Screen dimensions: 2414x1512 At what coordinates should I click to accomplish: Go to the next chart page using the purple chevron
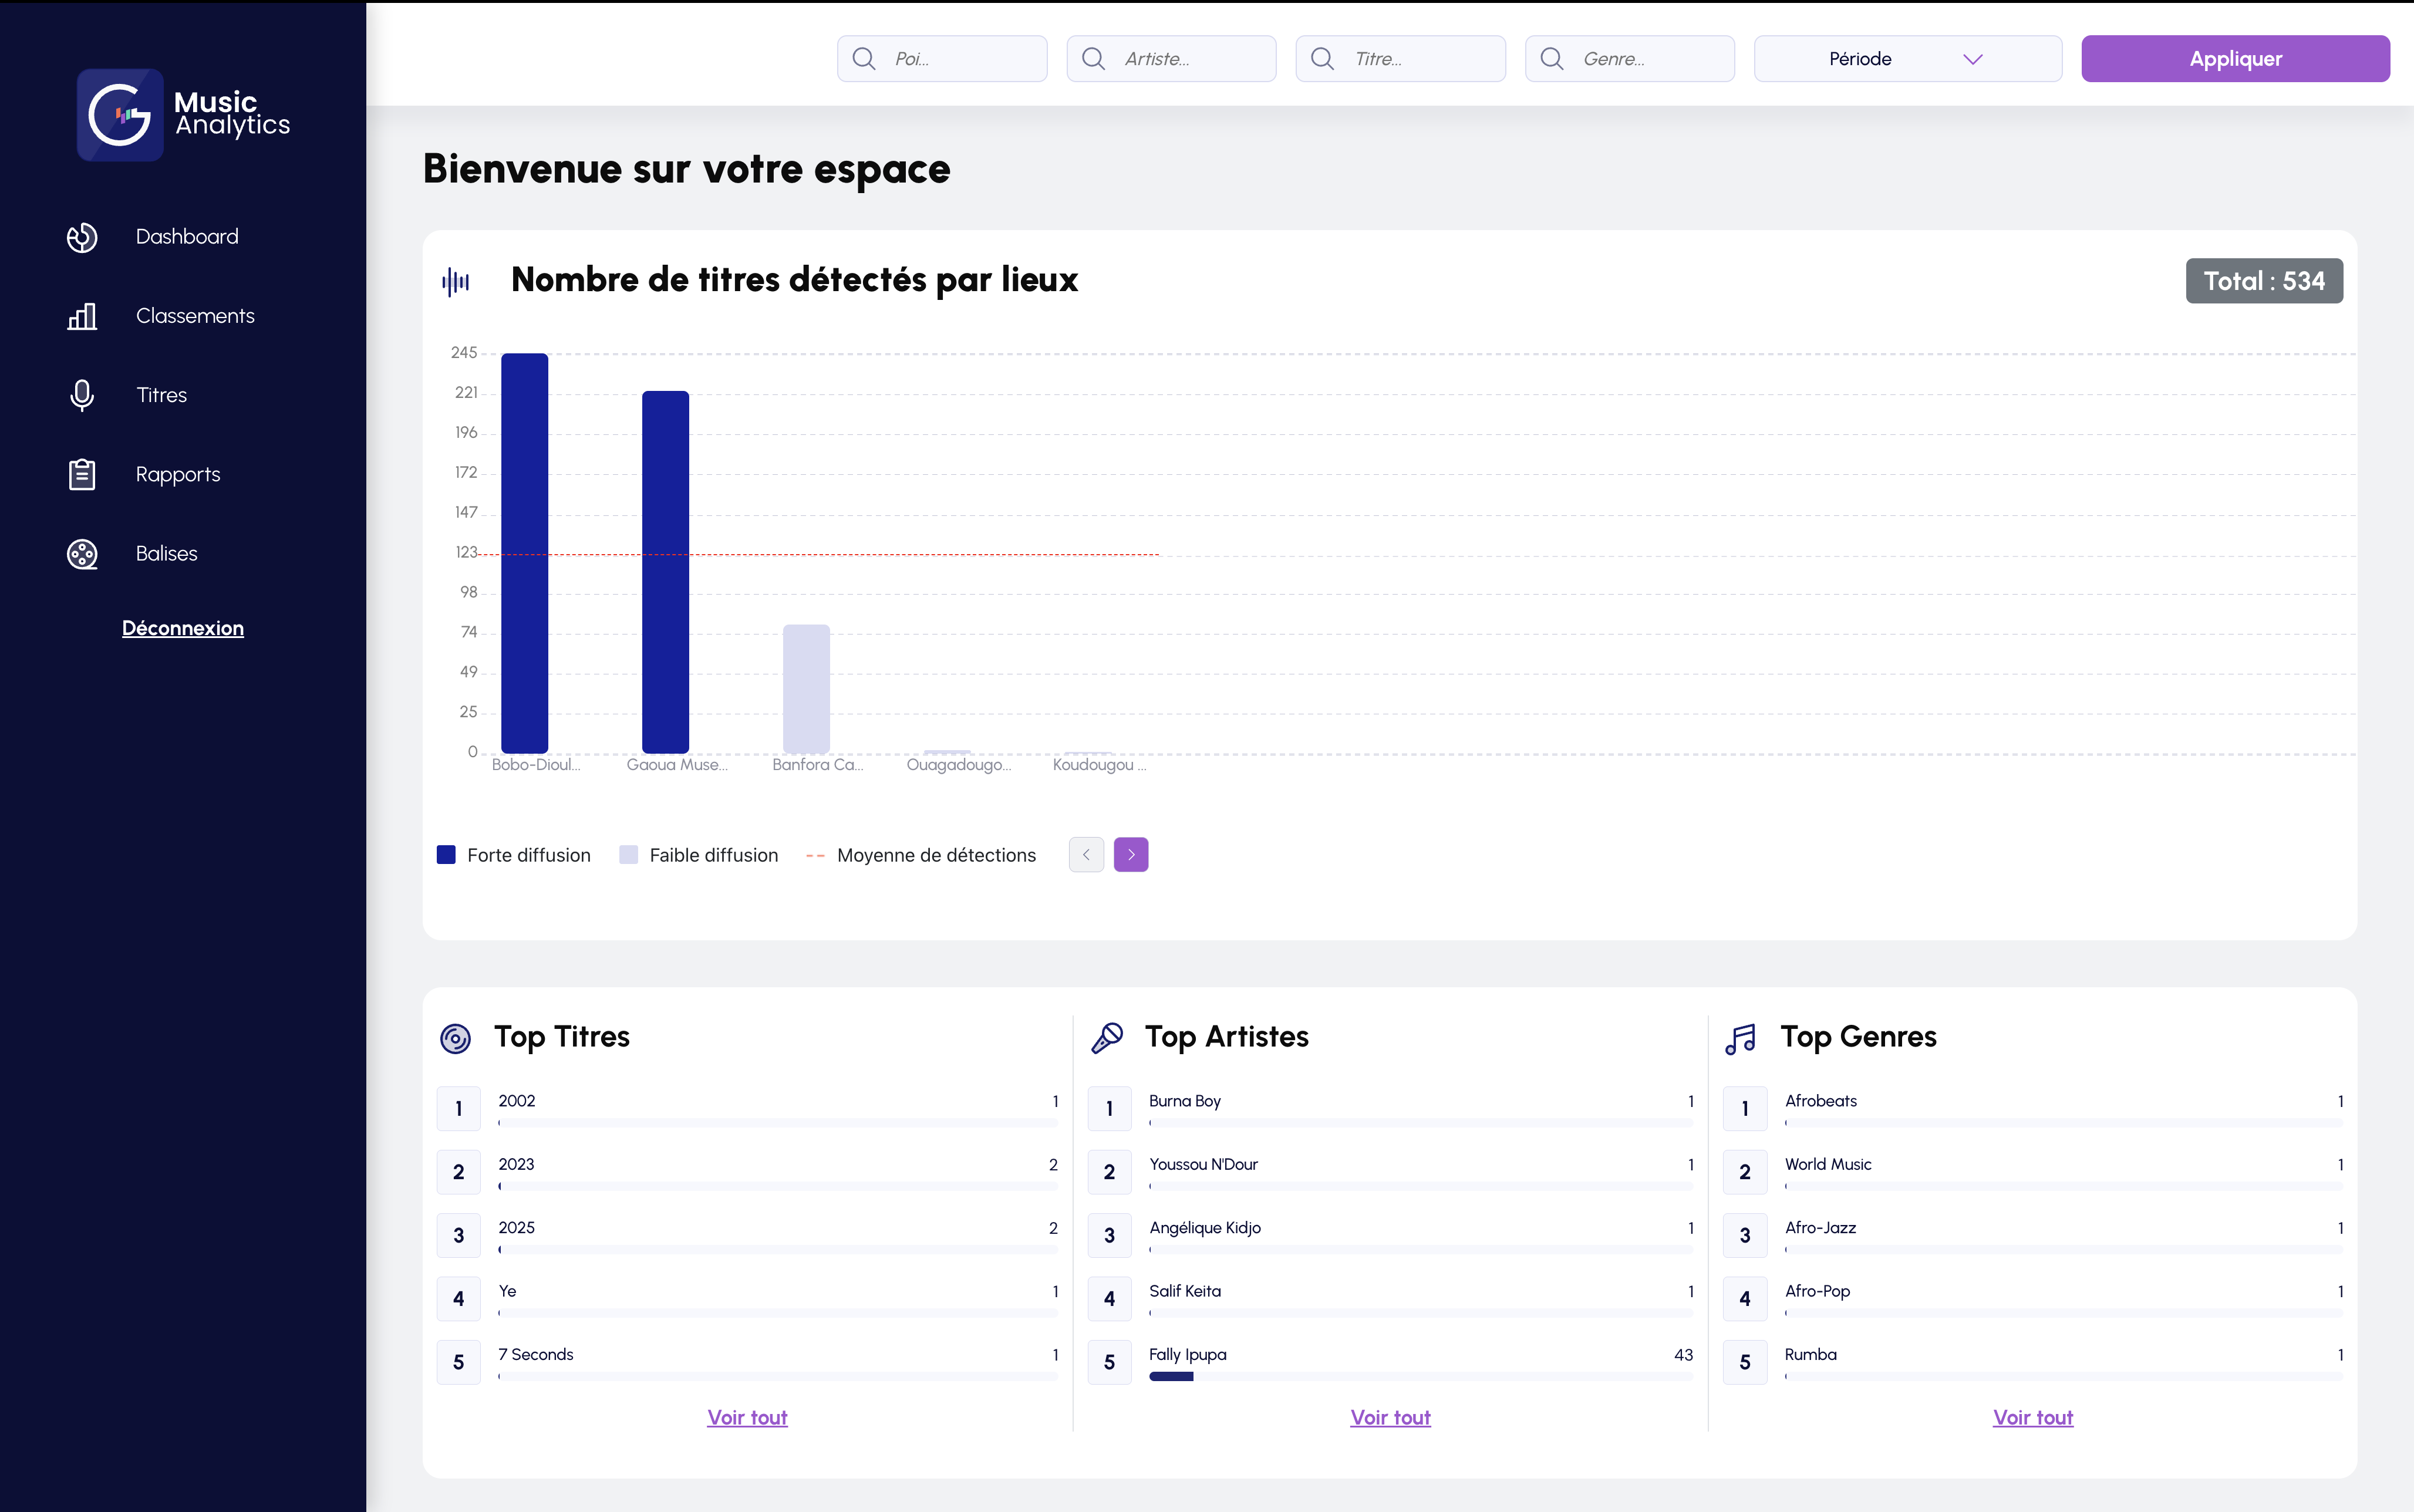point(1131,855)
